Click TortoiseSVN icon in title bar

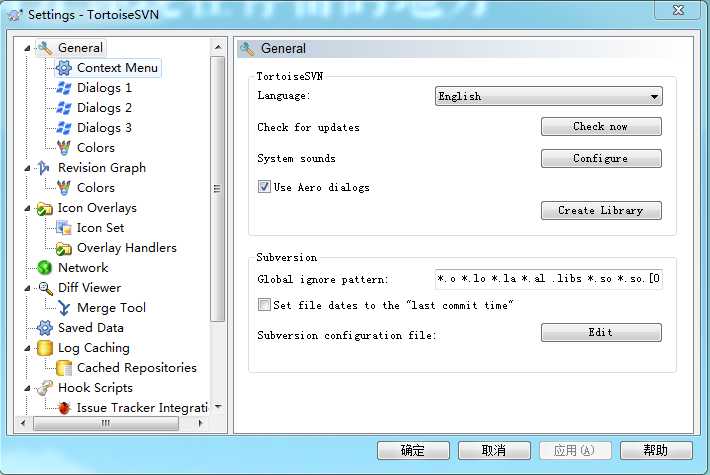(15, 14)
